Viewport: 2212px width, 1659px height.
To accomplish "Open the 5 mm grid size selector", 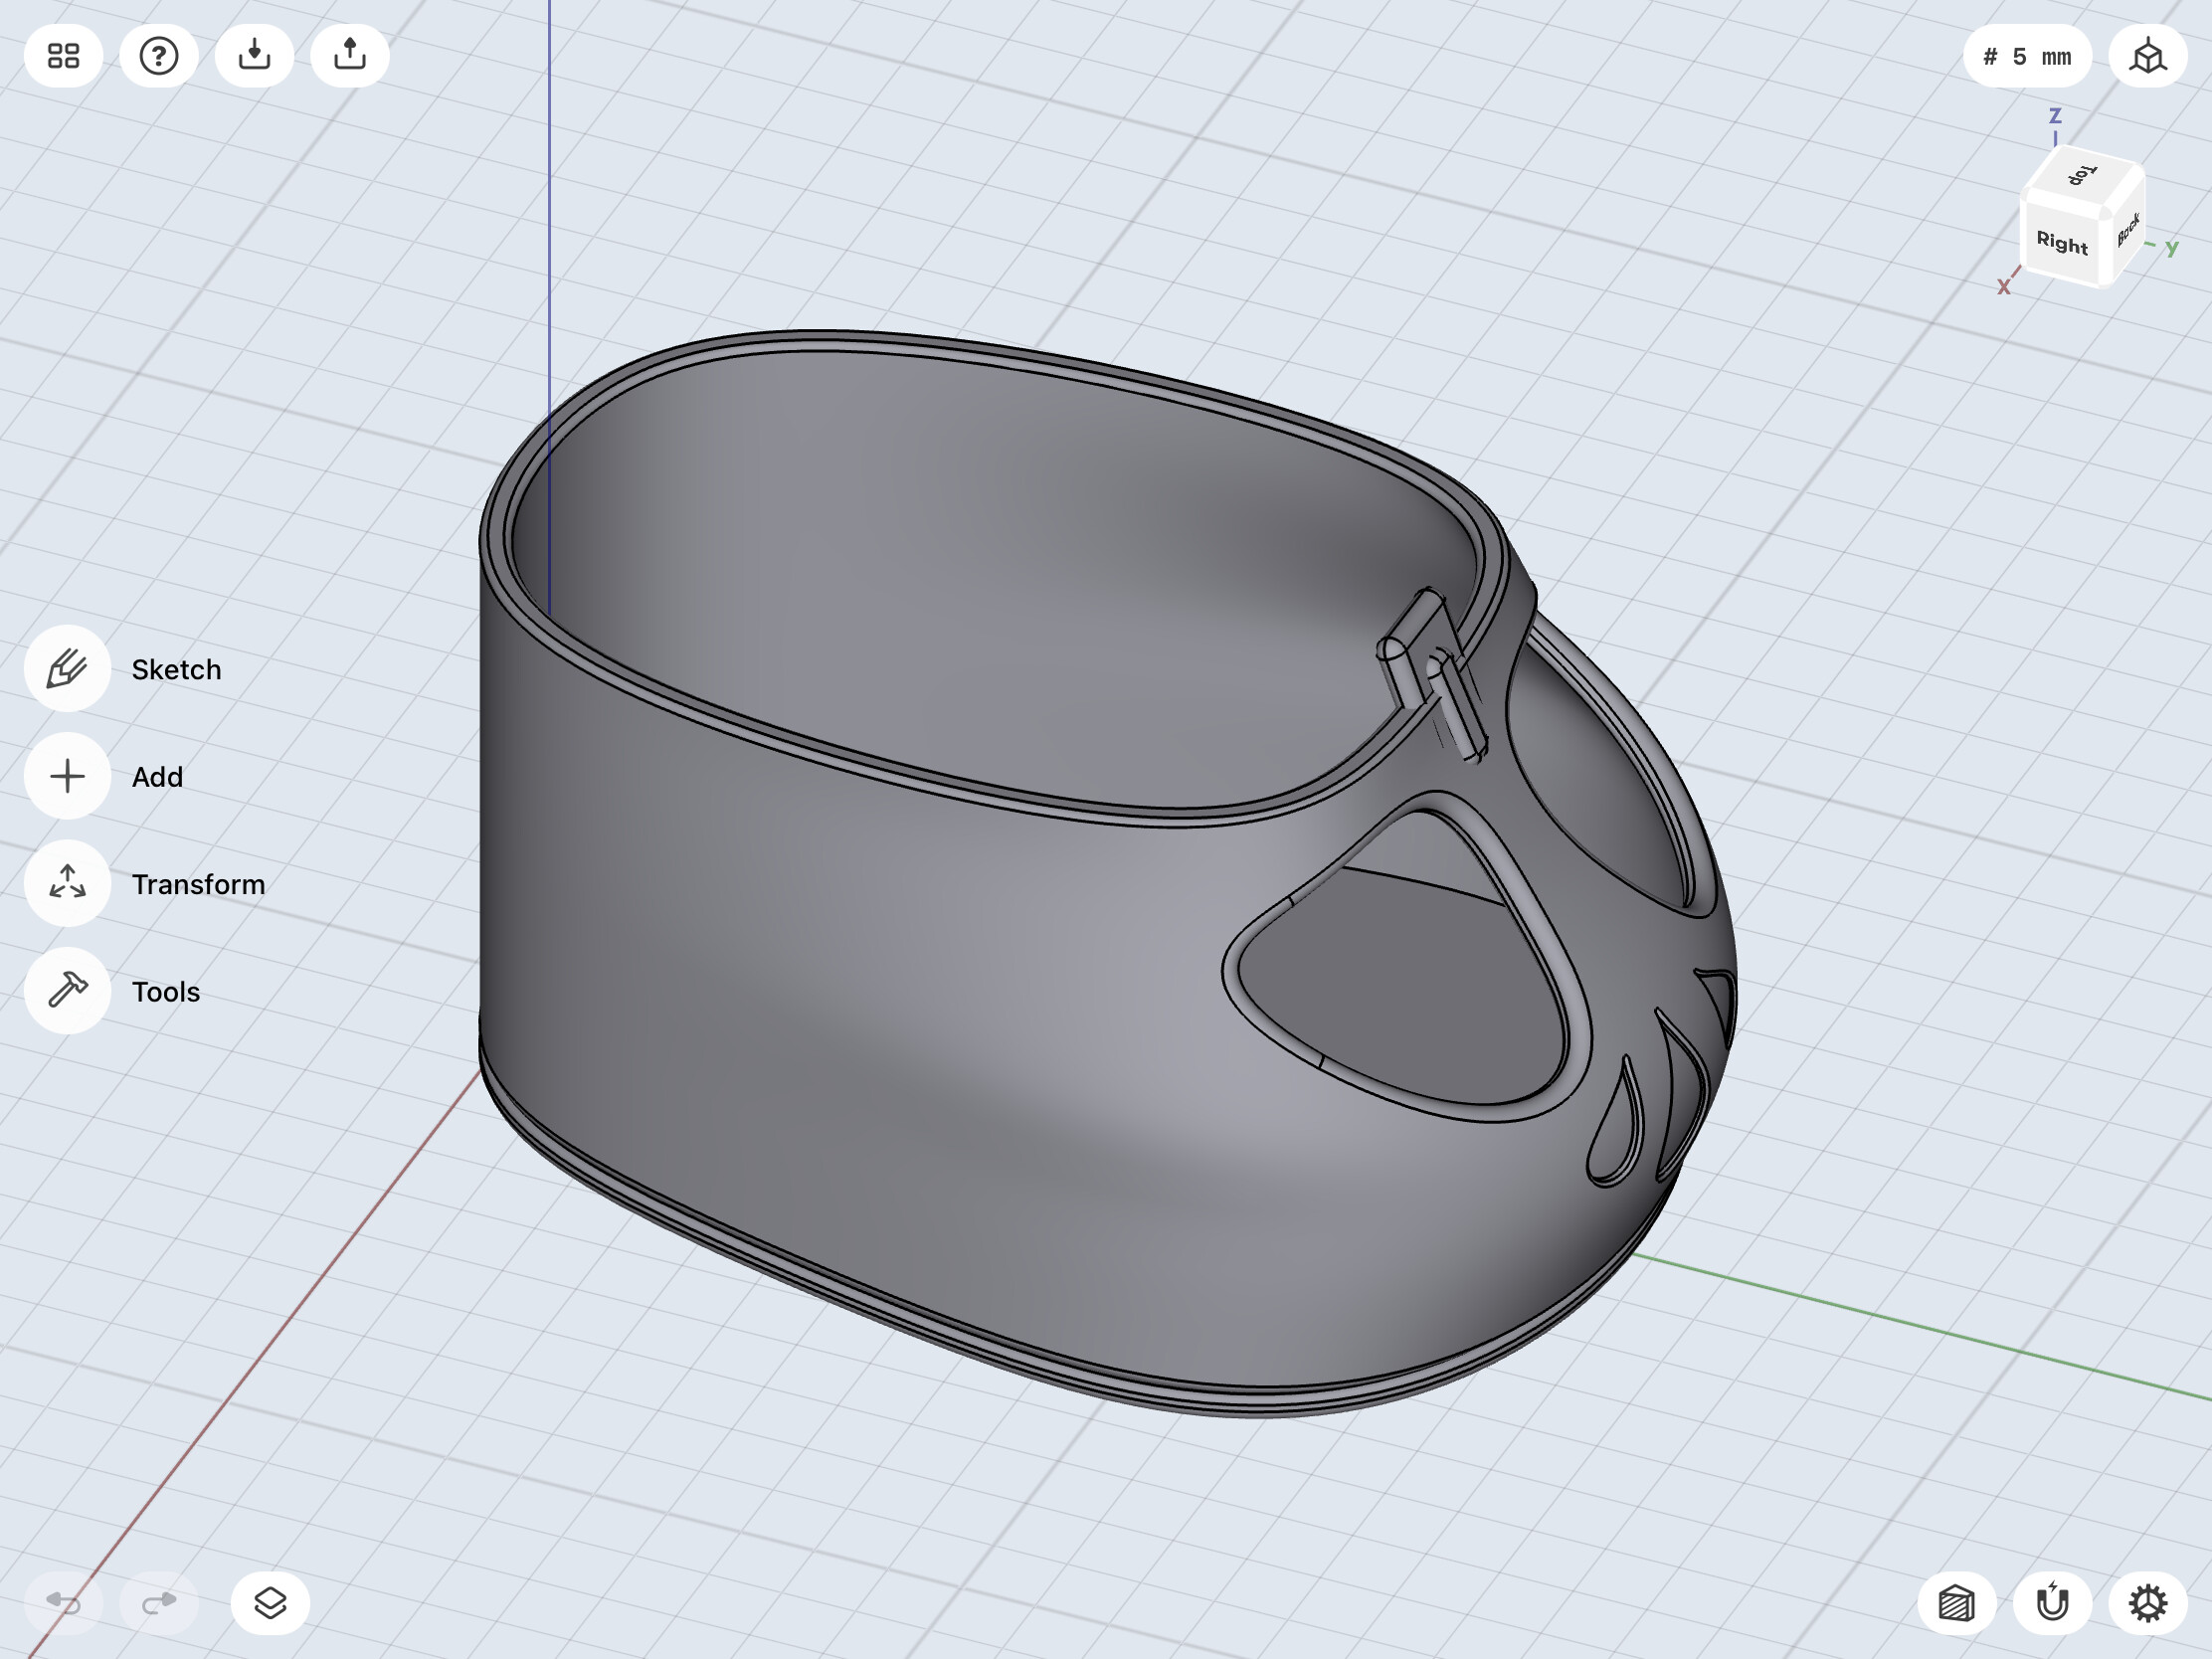I will click(x=2027, y=56).
